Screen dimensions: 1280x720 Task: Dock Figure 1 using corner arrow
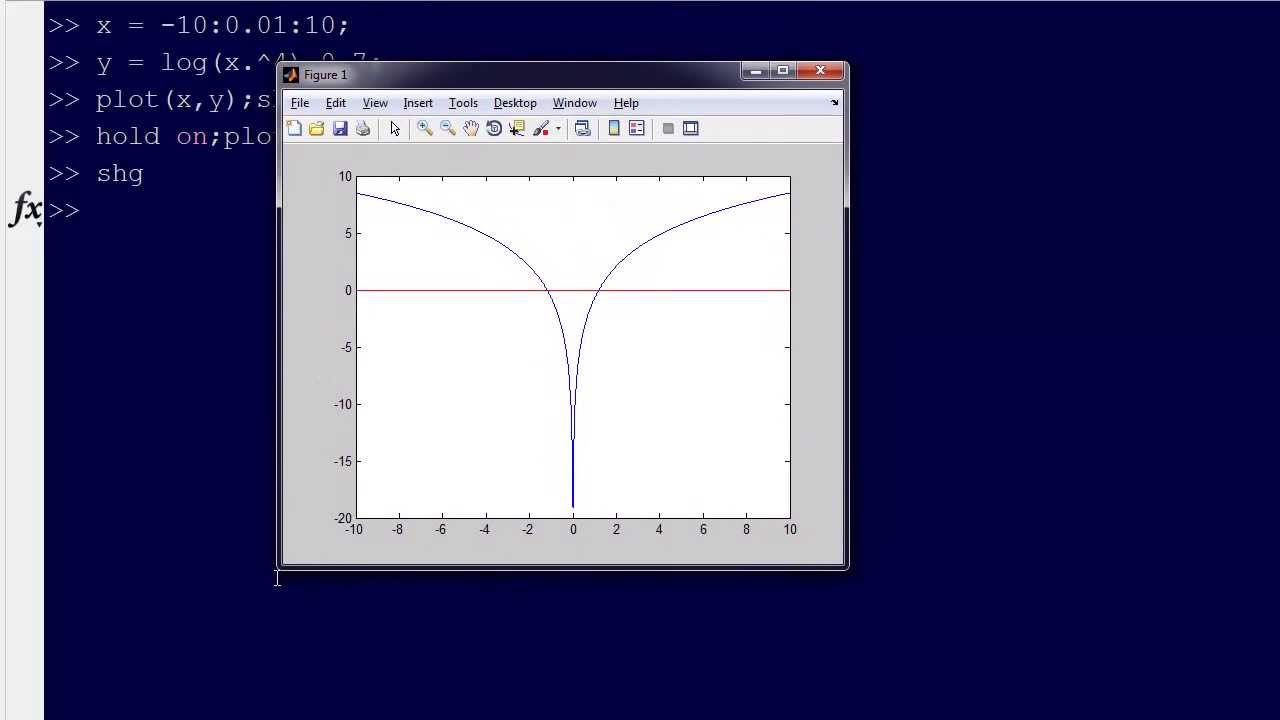point(834,102)
